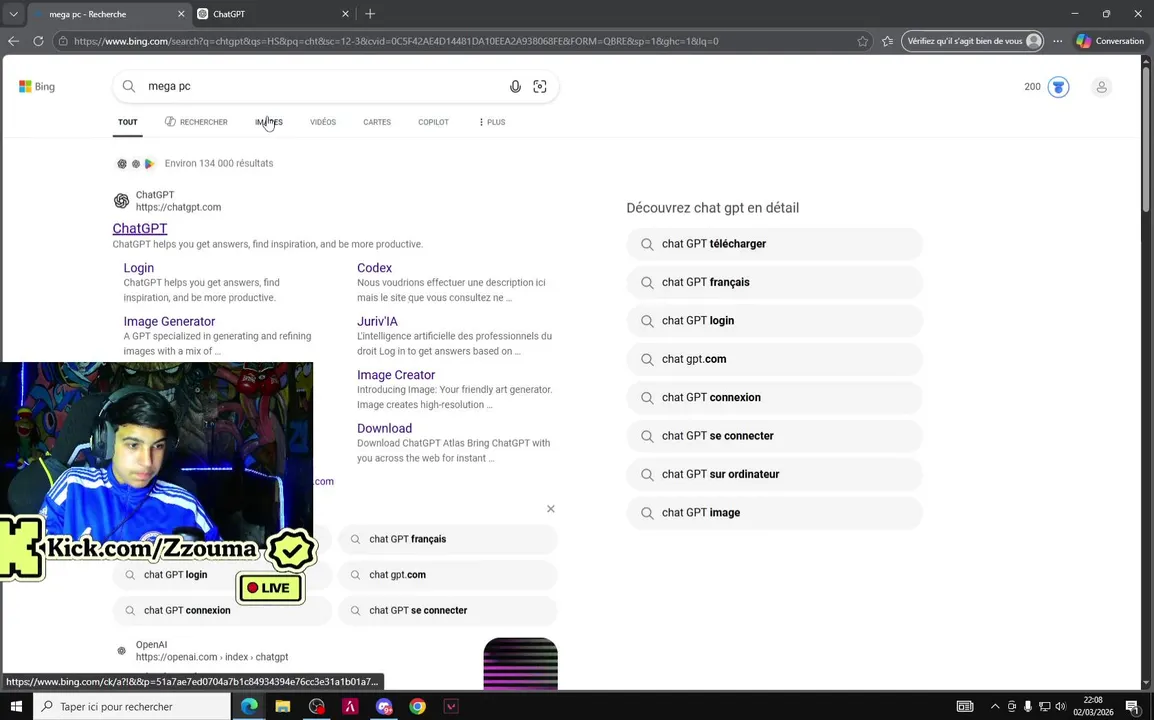Switch to the VIDÉOS tab
Screen dimensions: 1154x720
[322, 122]
